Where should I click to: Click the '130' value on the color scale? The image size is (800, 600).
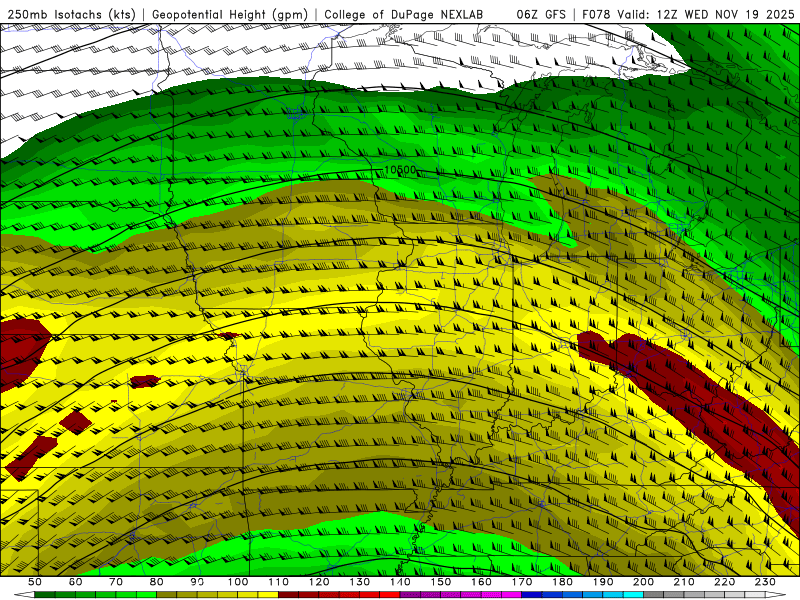point(360,582)
